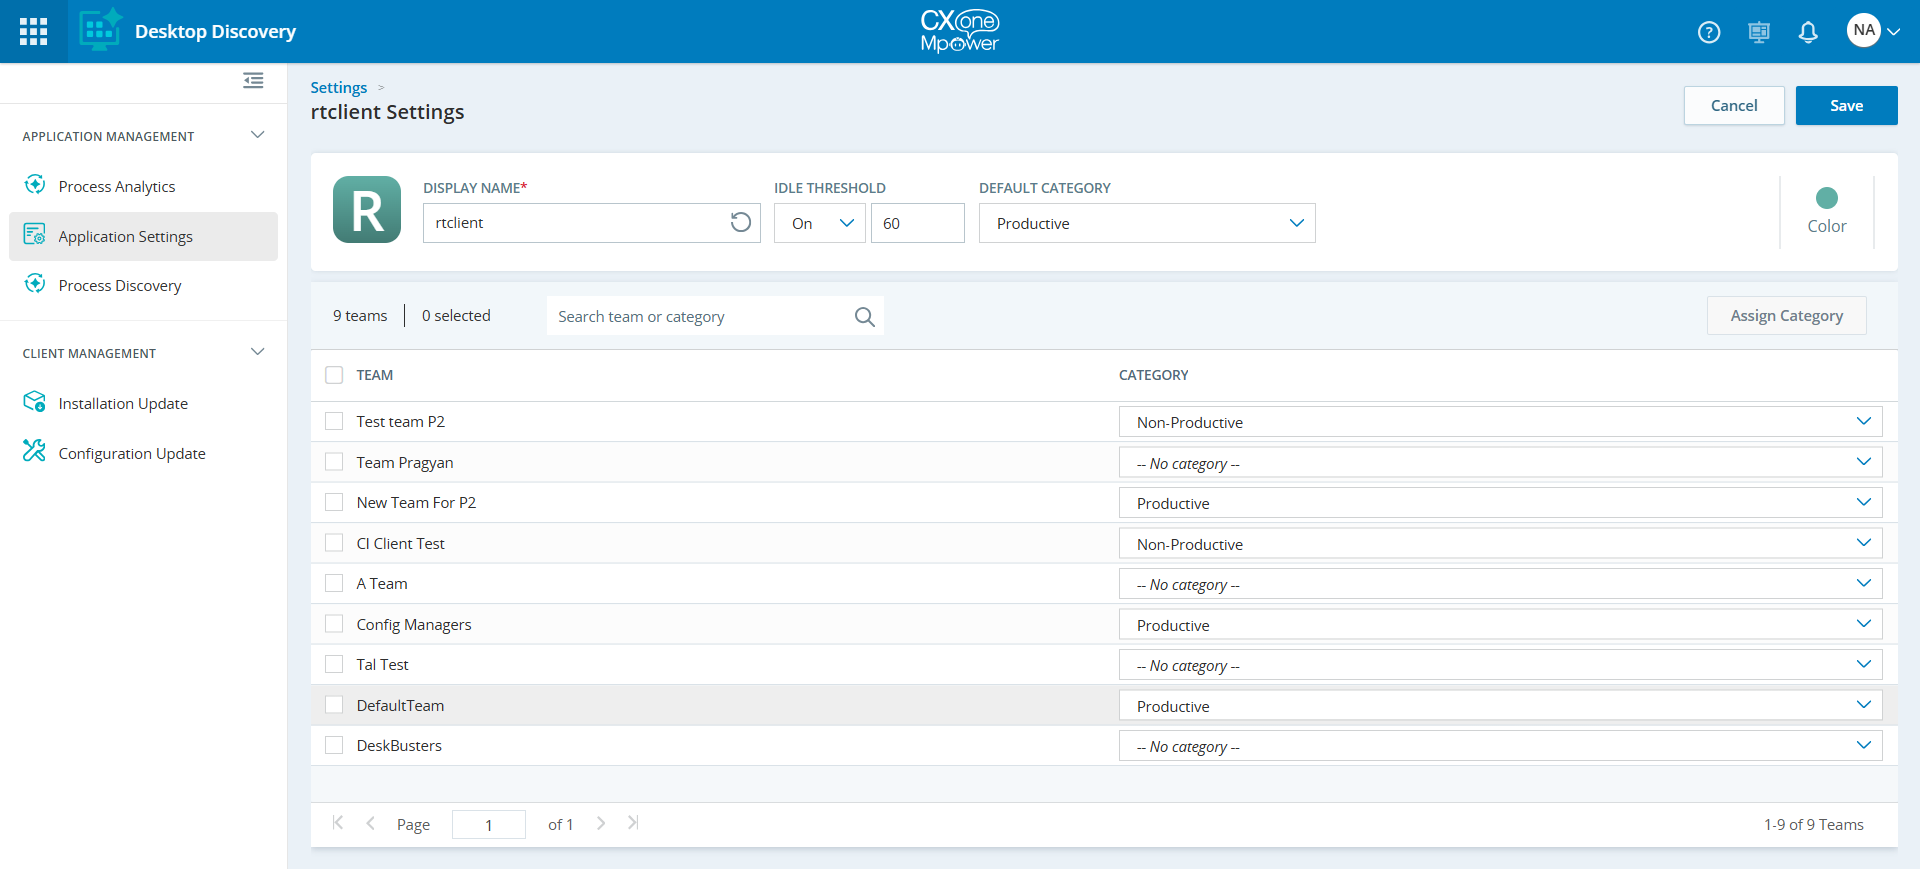
Task: Open the app launcher grid icon
Action: (x=33, y=31)
